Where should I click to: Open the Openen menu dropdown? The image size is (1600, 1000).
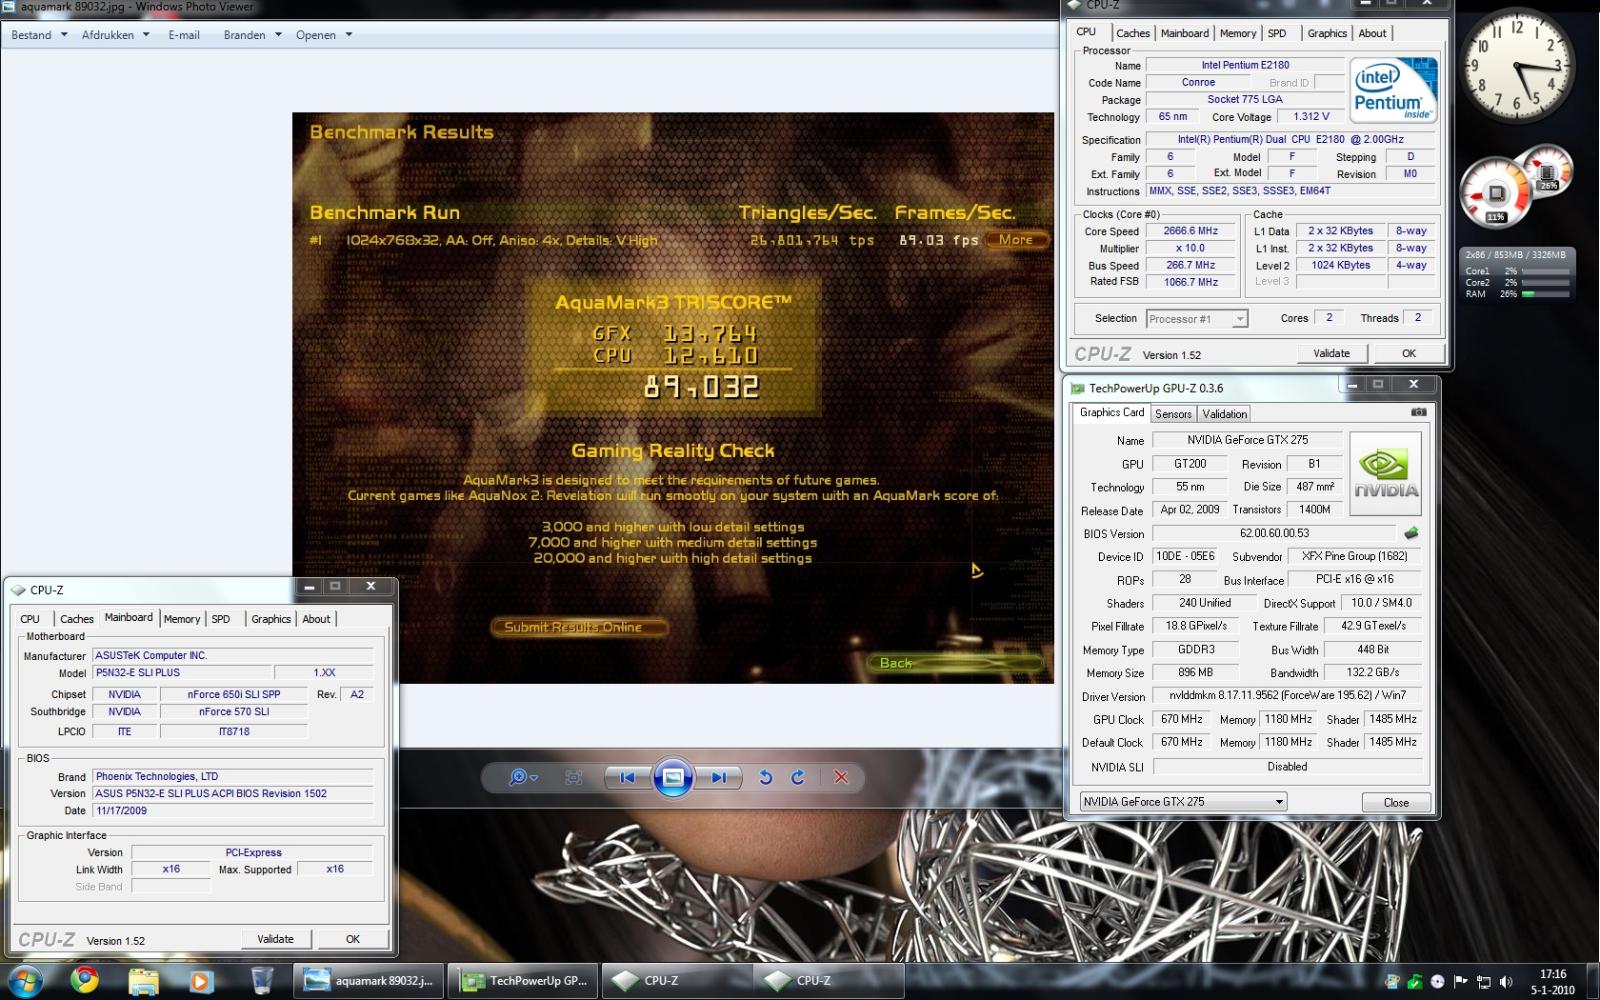pos(323,35)
